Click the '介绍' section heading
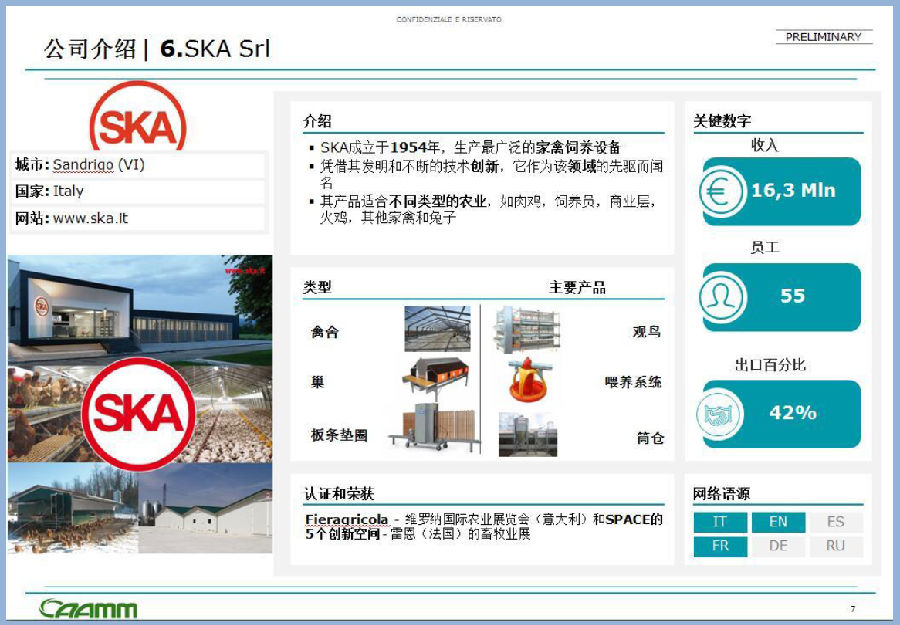The height and width of the screenshot is (625, 900). [x=317, y=121]
